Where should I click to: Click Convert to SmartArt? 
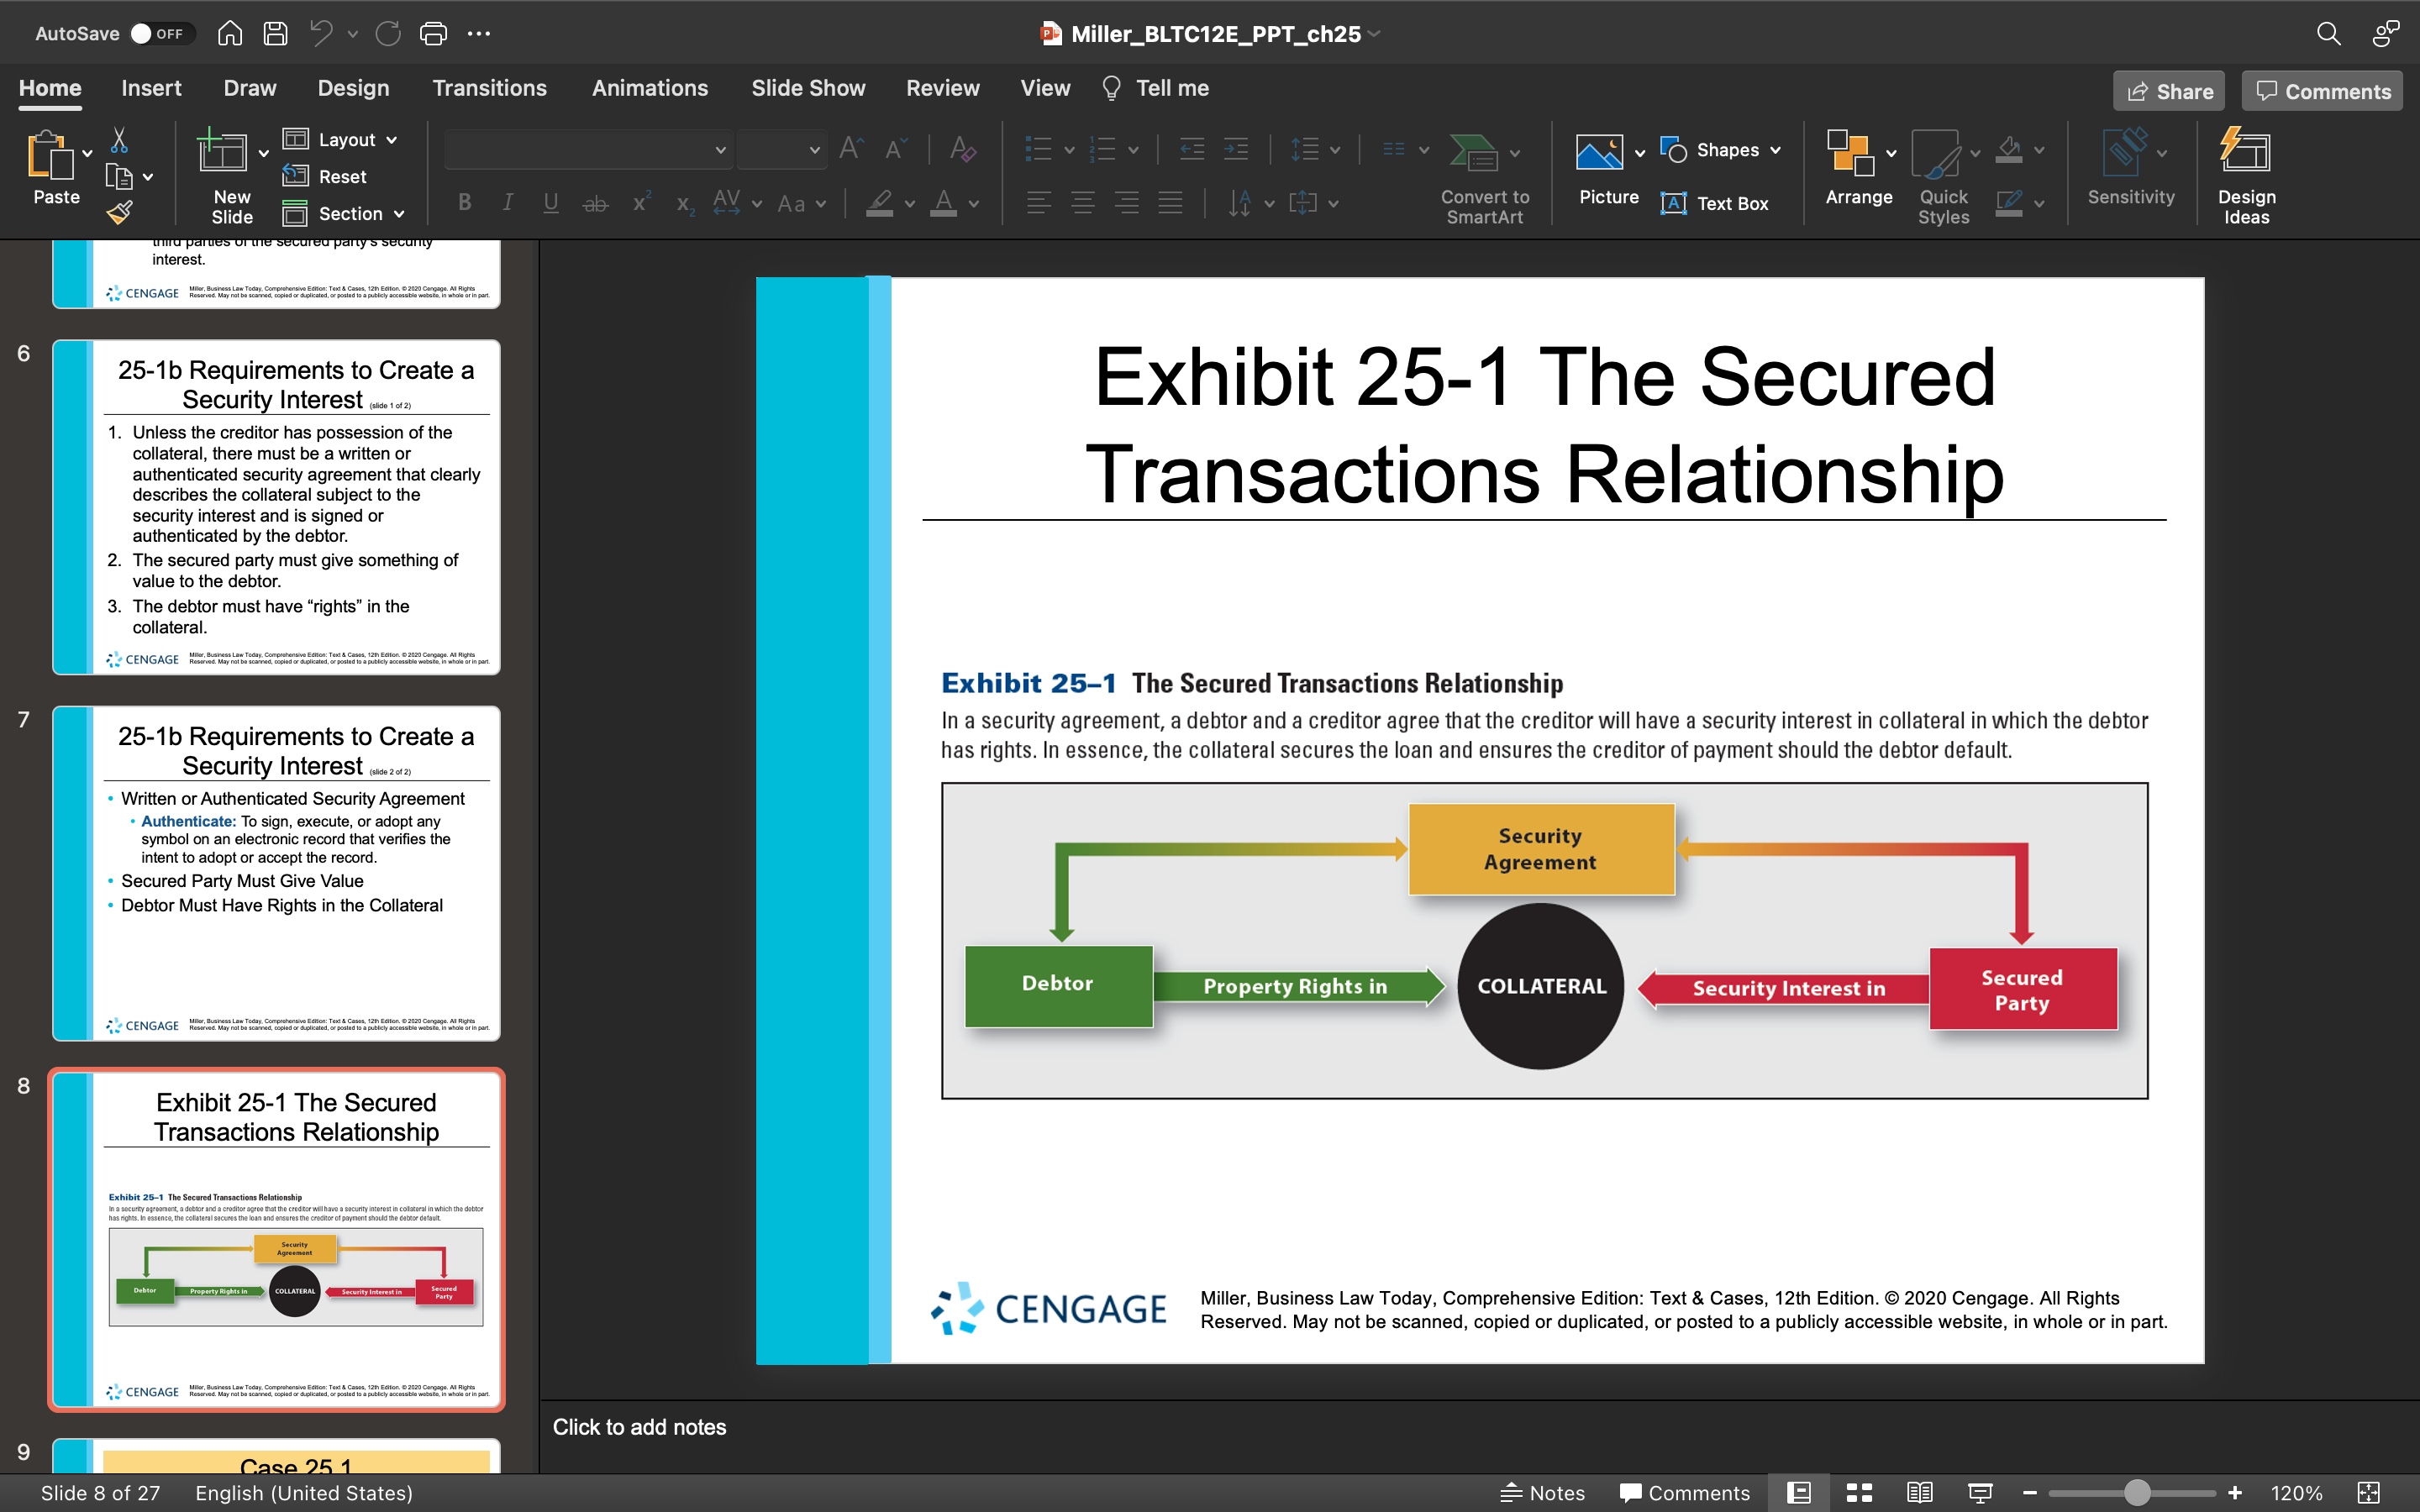coord(1484,179)
